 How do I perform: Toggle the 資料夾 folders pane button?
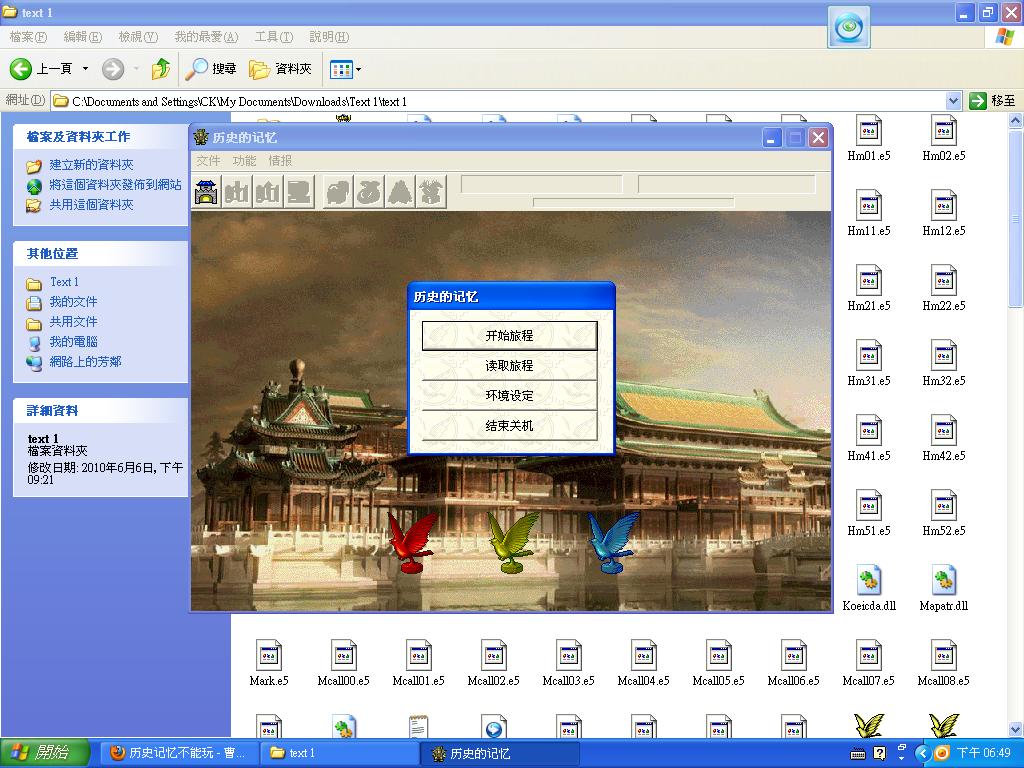[x=281, y=69]
